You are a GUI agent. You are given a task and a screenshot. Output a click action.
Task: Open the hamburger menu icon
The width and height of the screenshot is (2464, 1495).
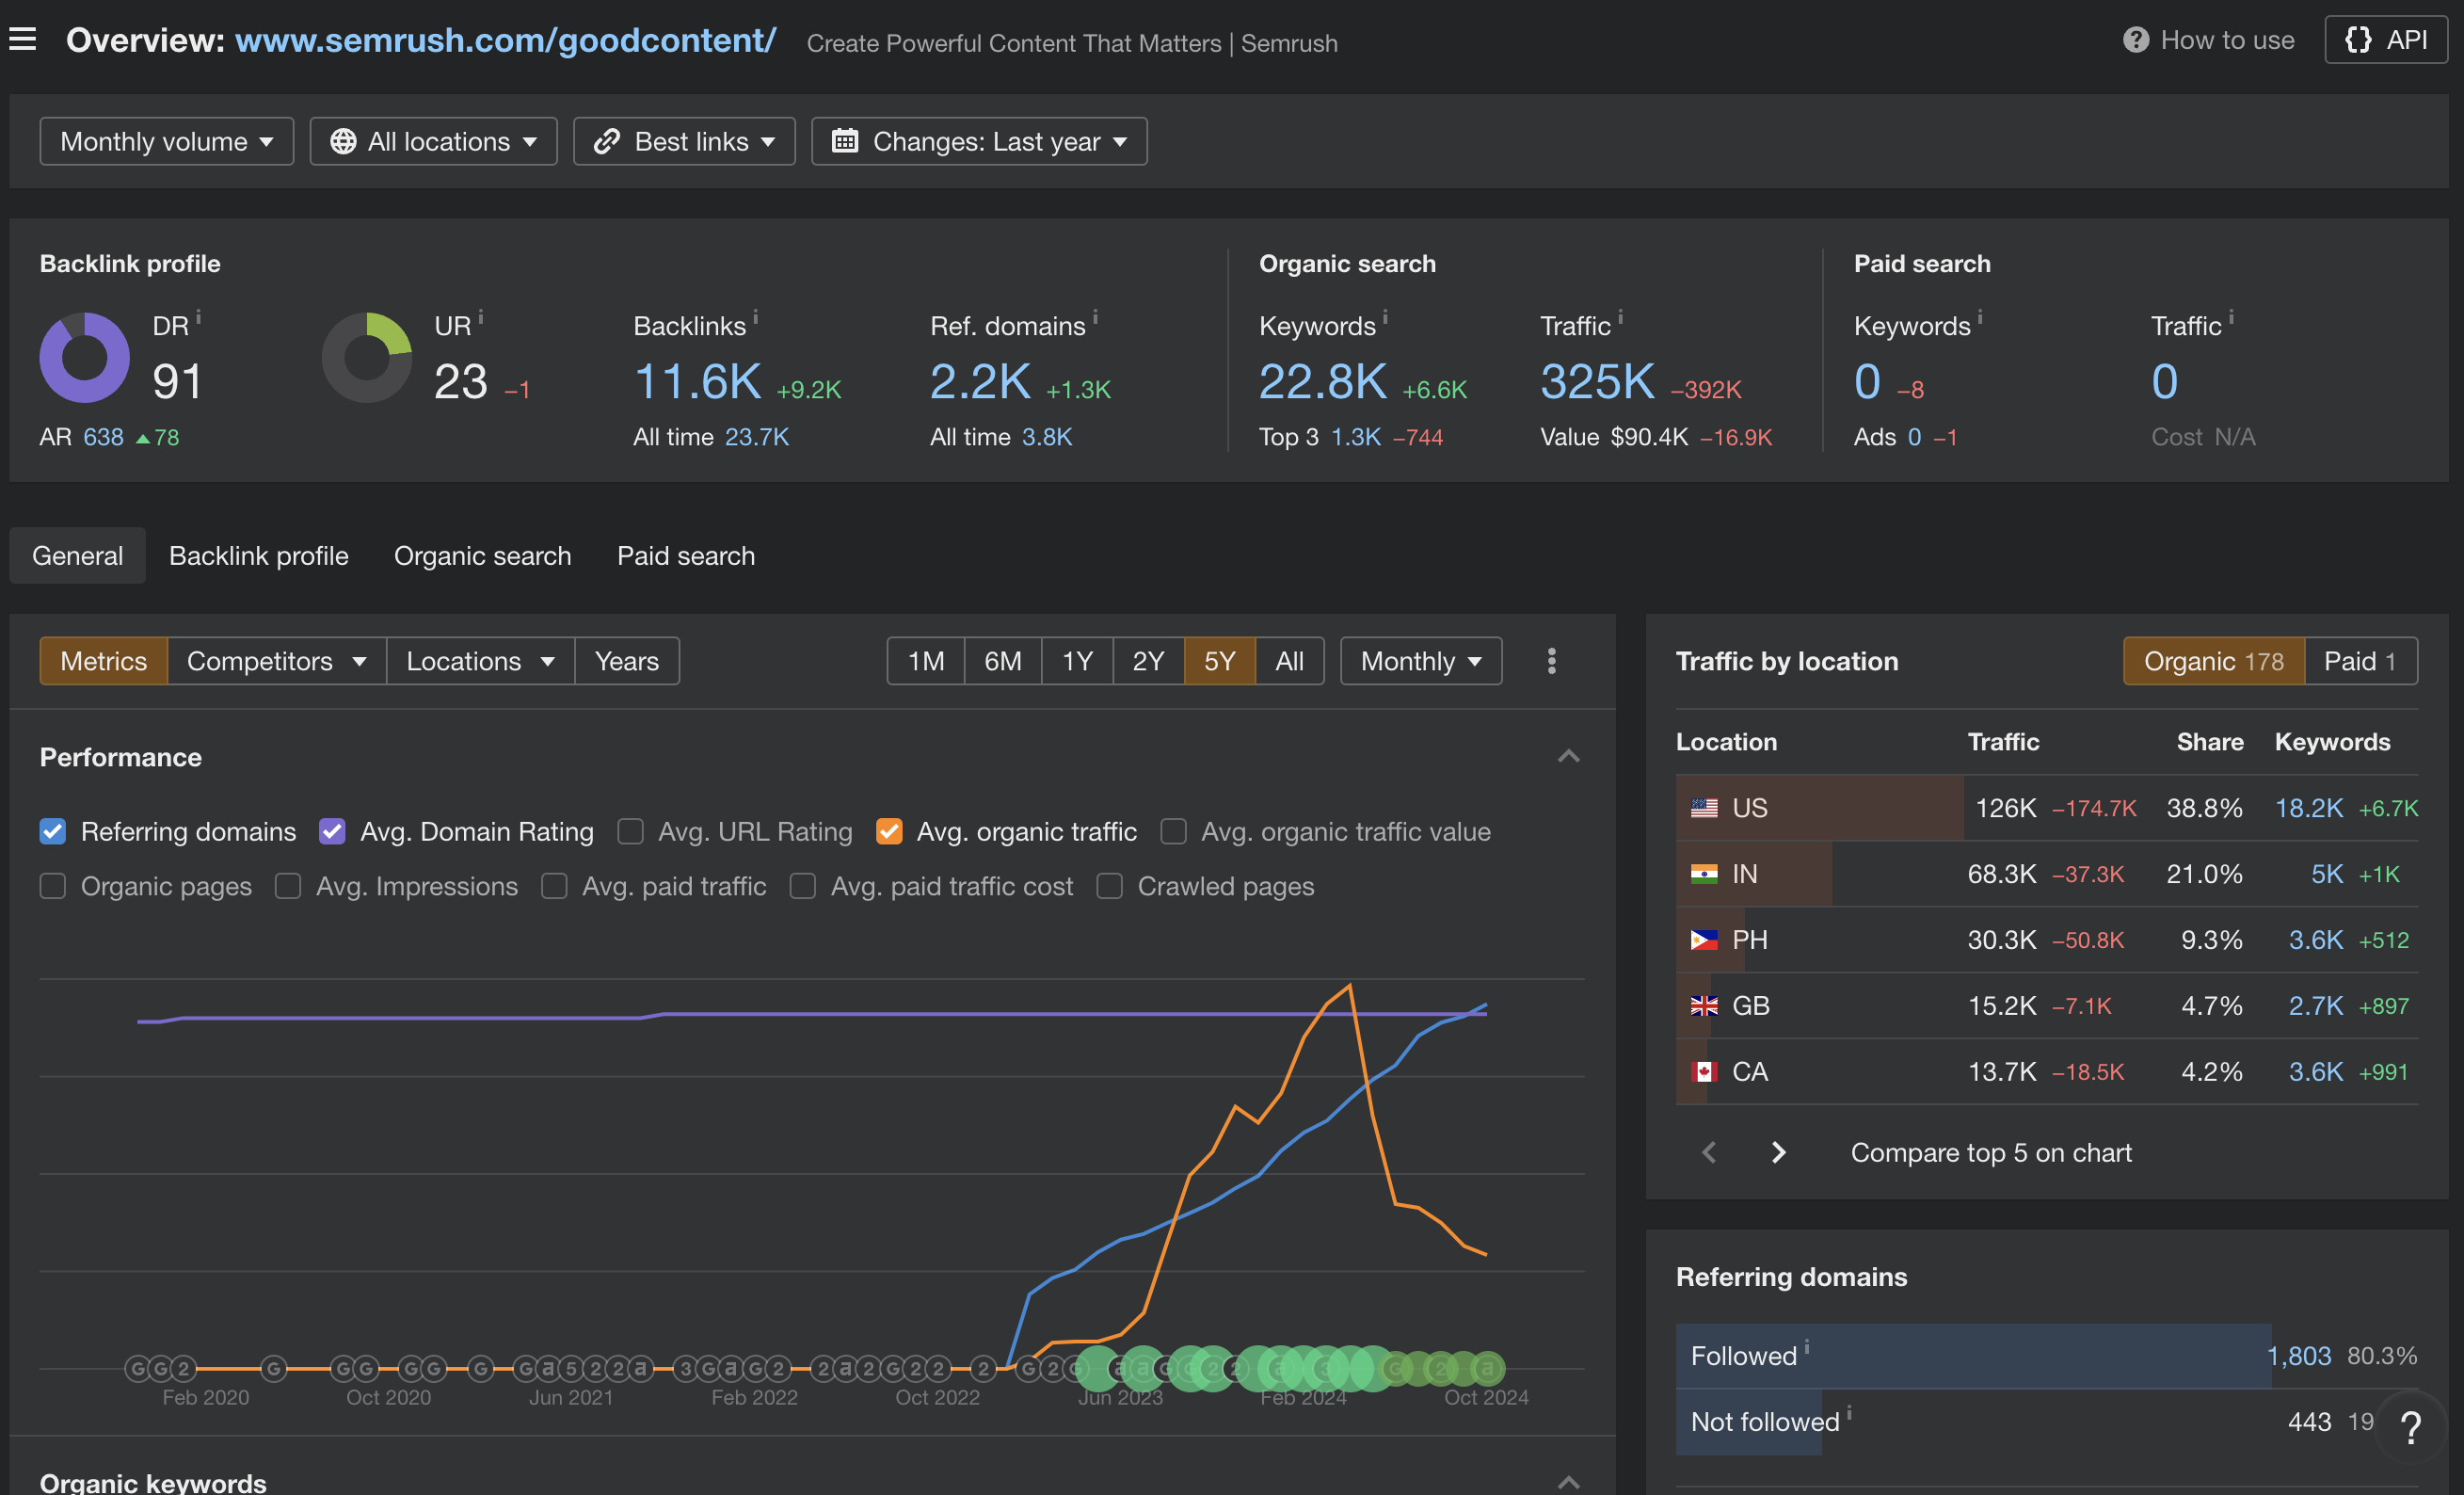[23, 39]
